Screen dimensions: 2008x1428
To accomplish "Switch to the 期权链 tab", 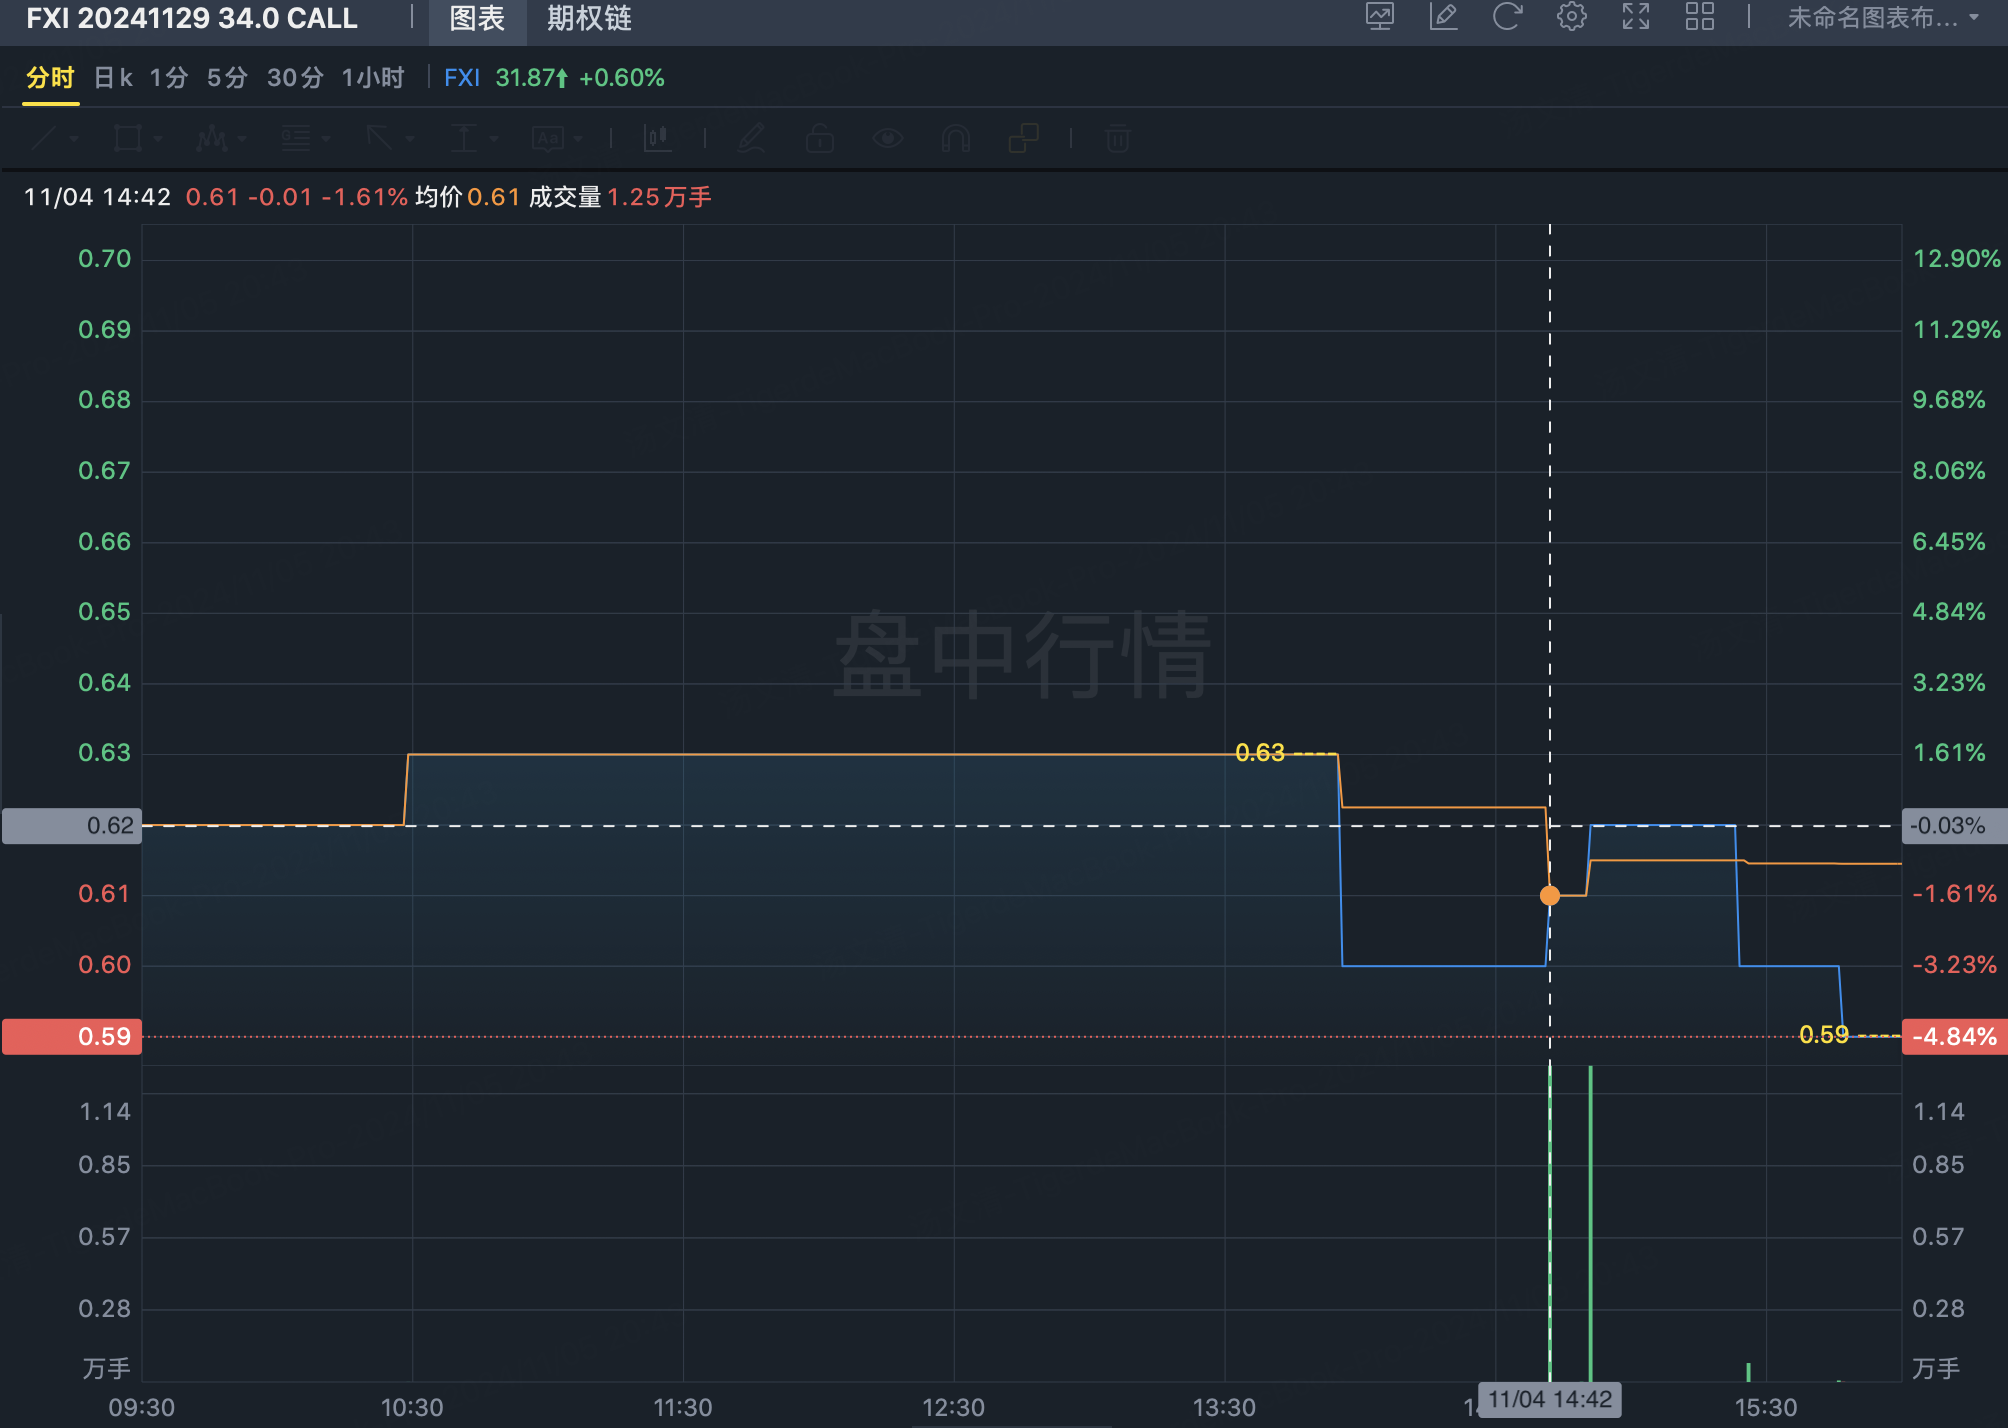I will pos(589,18).
